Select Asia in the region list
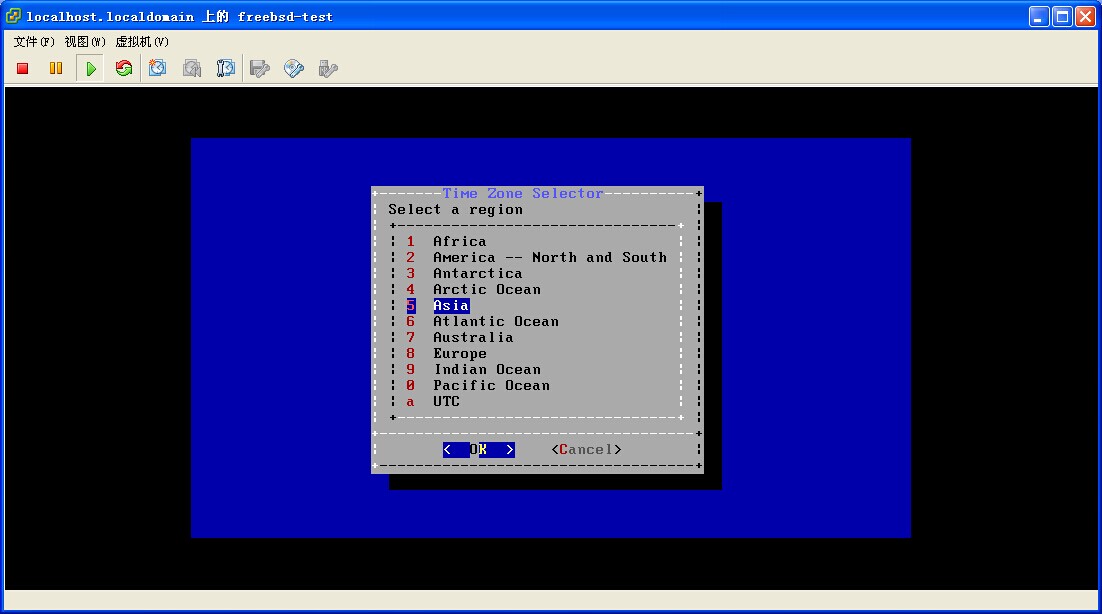The height and width of the screenshot is (614, 1102). point(451,306)
